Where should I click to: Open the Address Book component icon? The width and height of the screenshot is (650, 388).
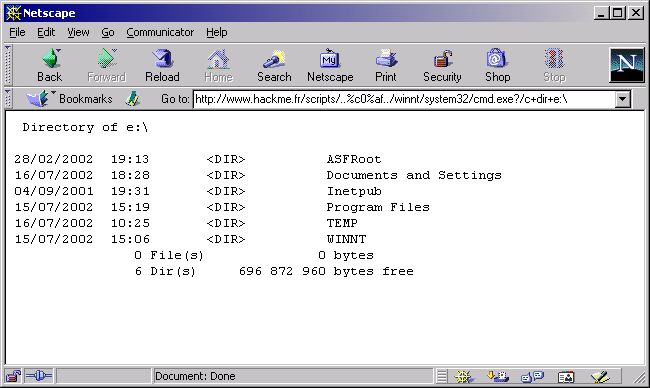pos(566,376)
